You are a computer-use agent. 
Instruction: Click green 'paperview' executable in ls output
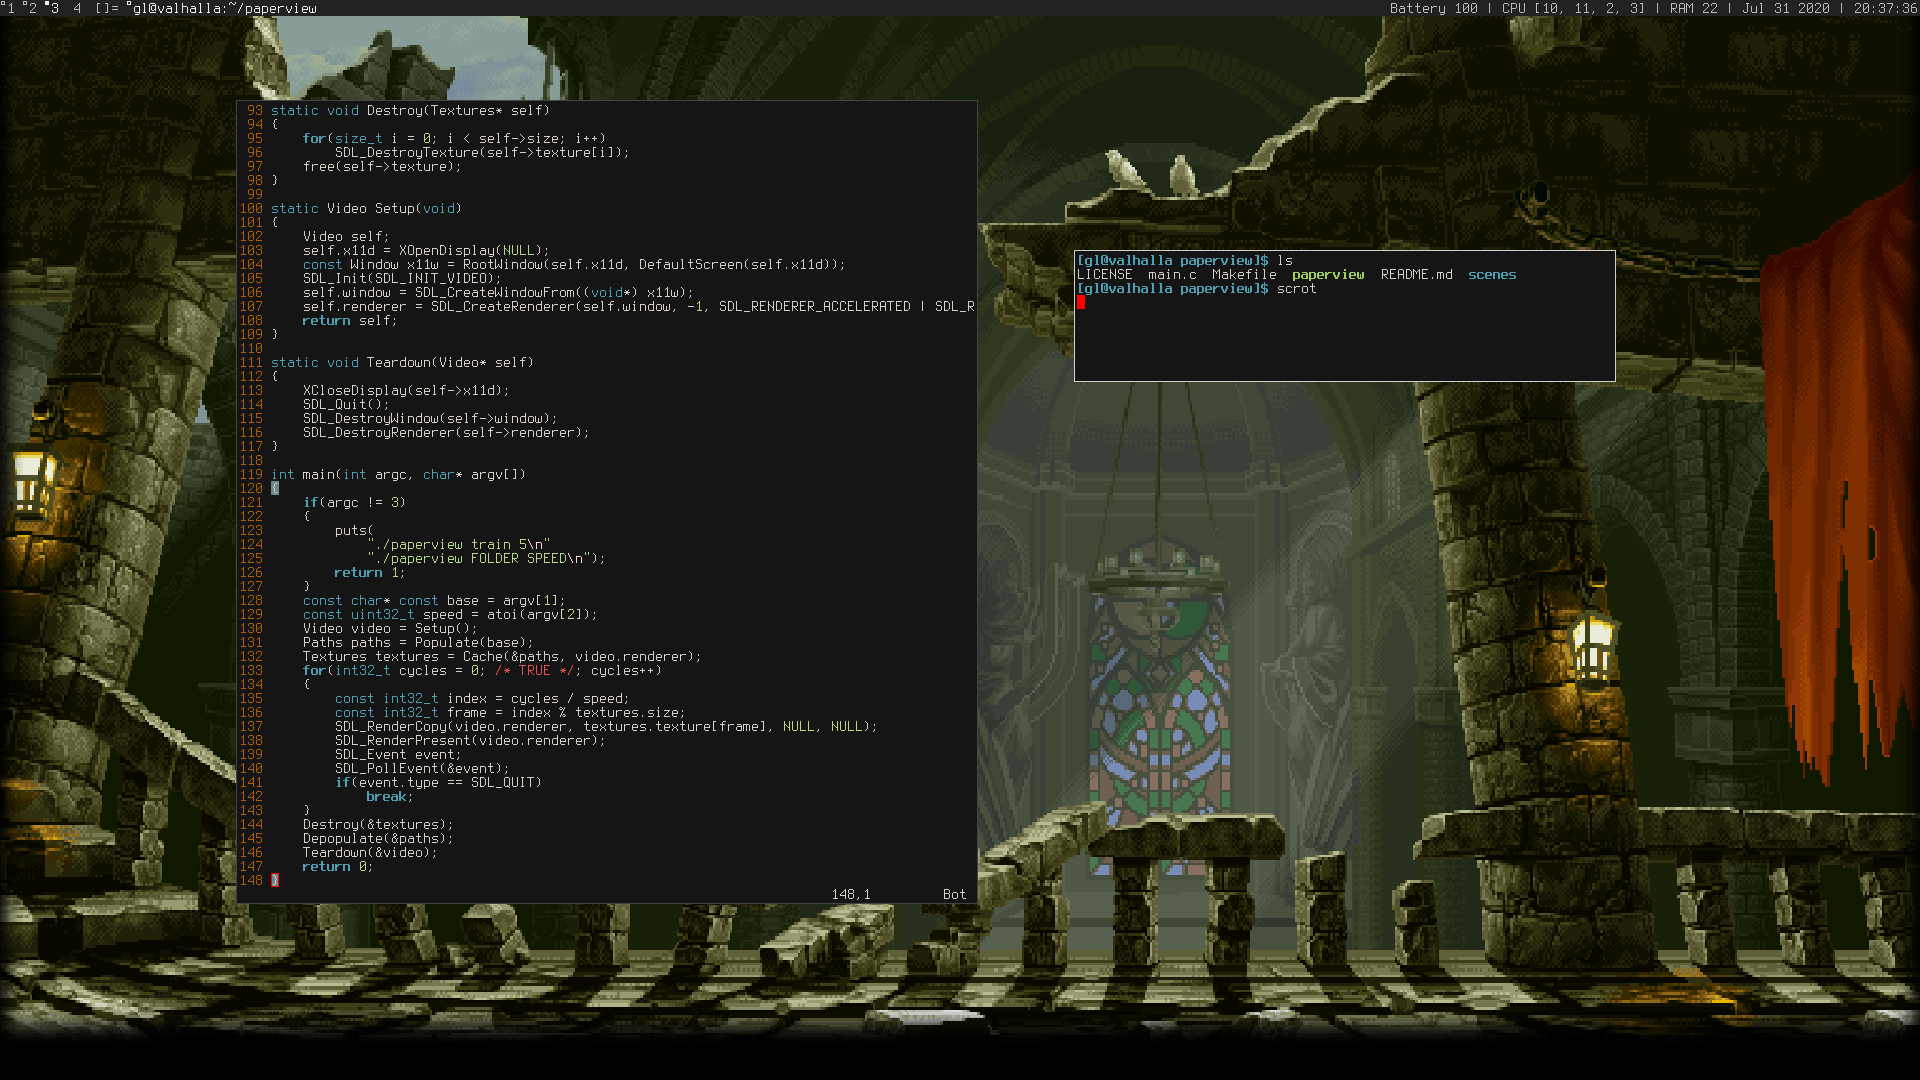(1327, 275)
